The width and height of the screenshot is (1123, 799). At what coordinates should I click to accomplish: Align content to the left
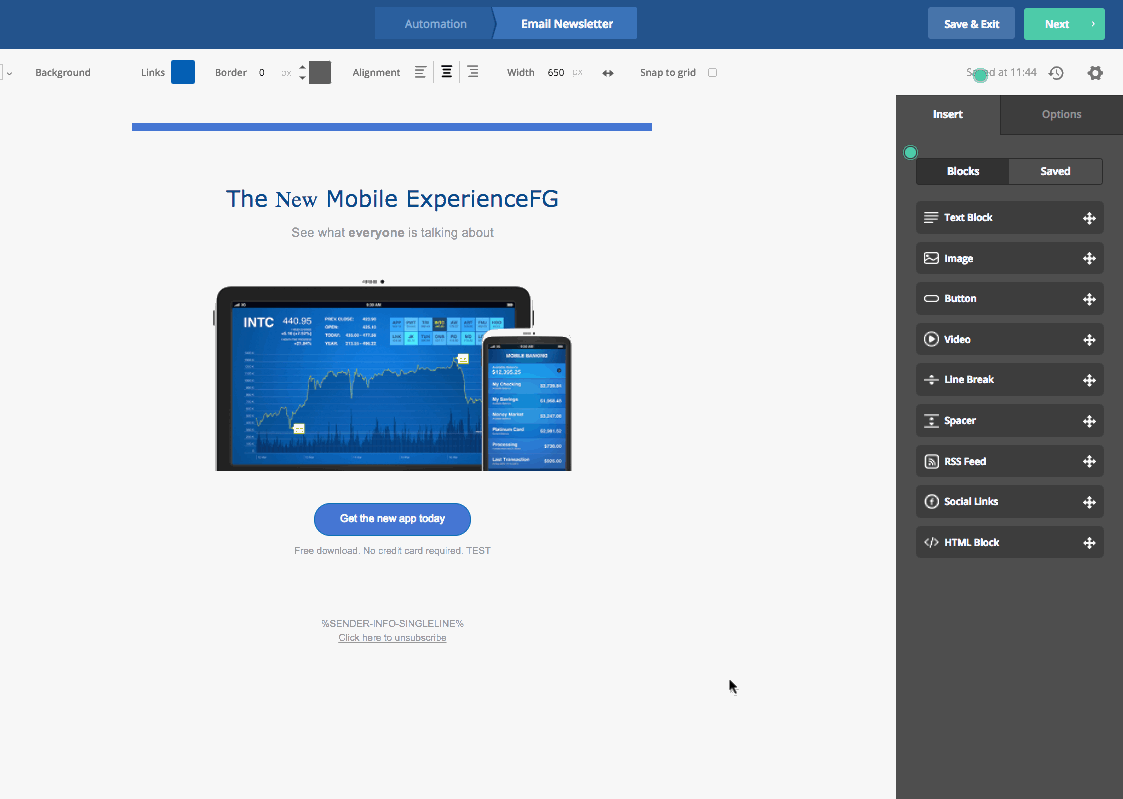(420, 72)
